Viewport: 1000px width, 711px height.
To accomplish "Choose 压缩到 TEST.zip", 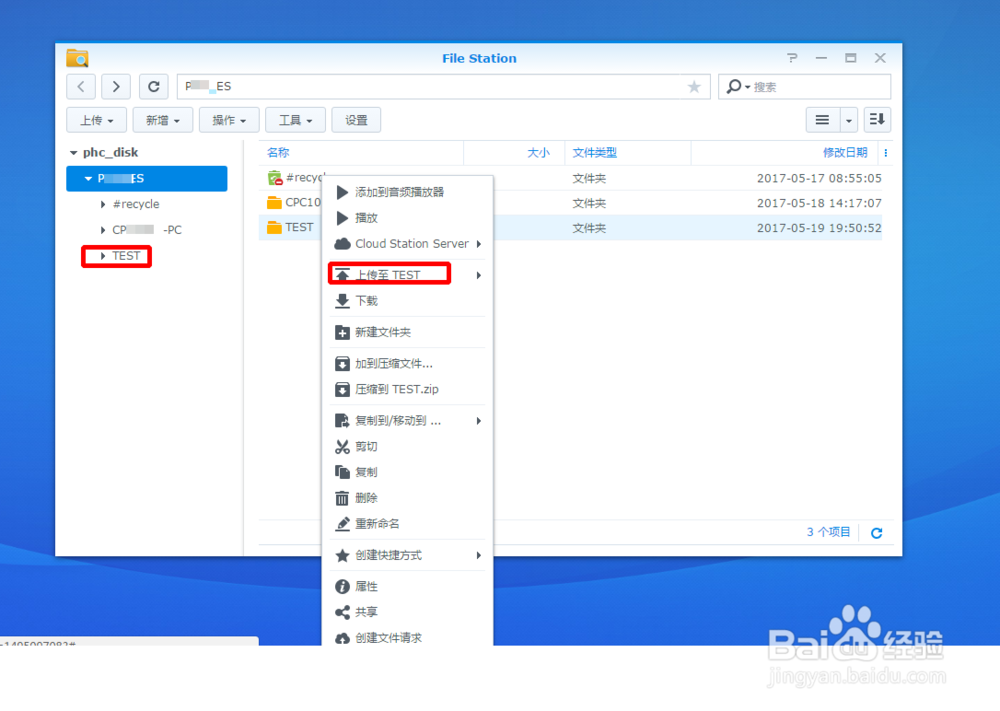I will coord(407,389).
